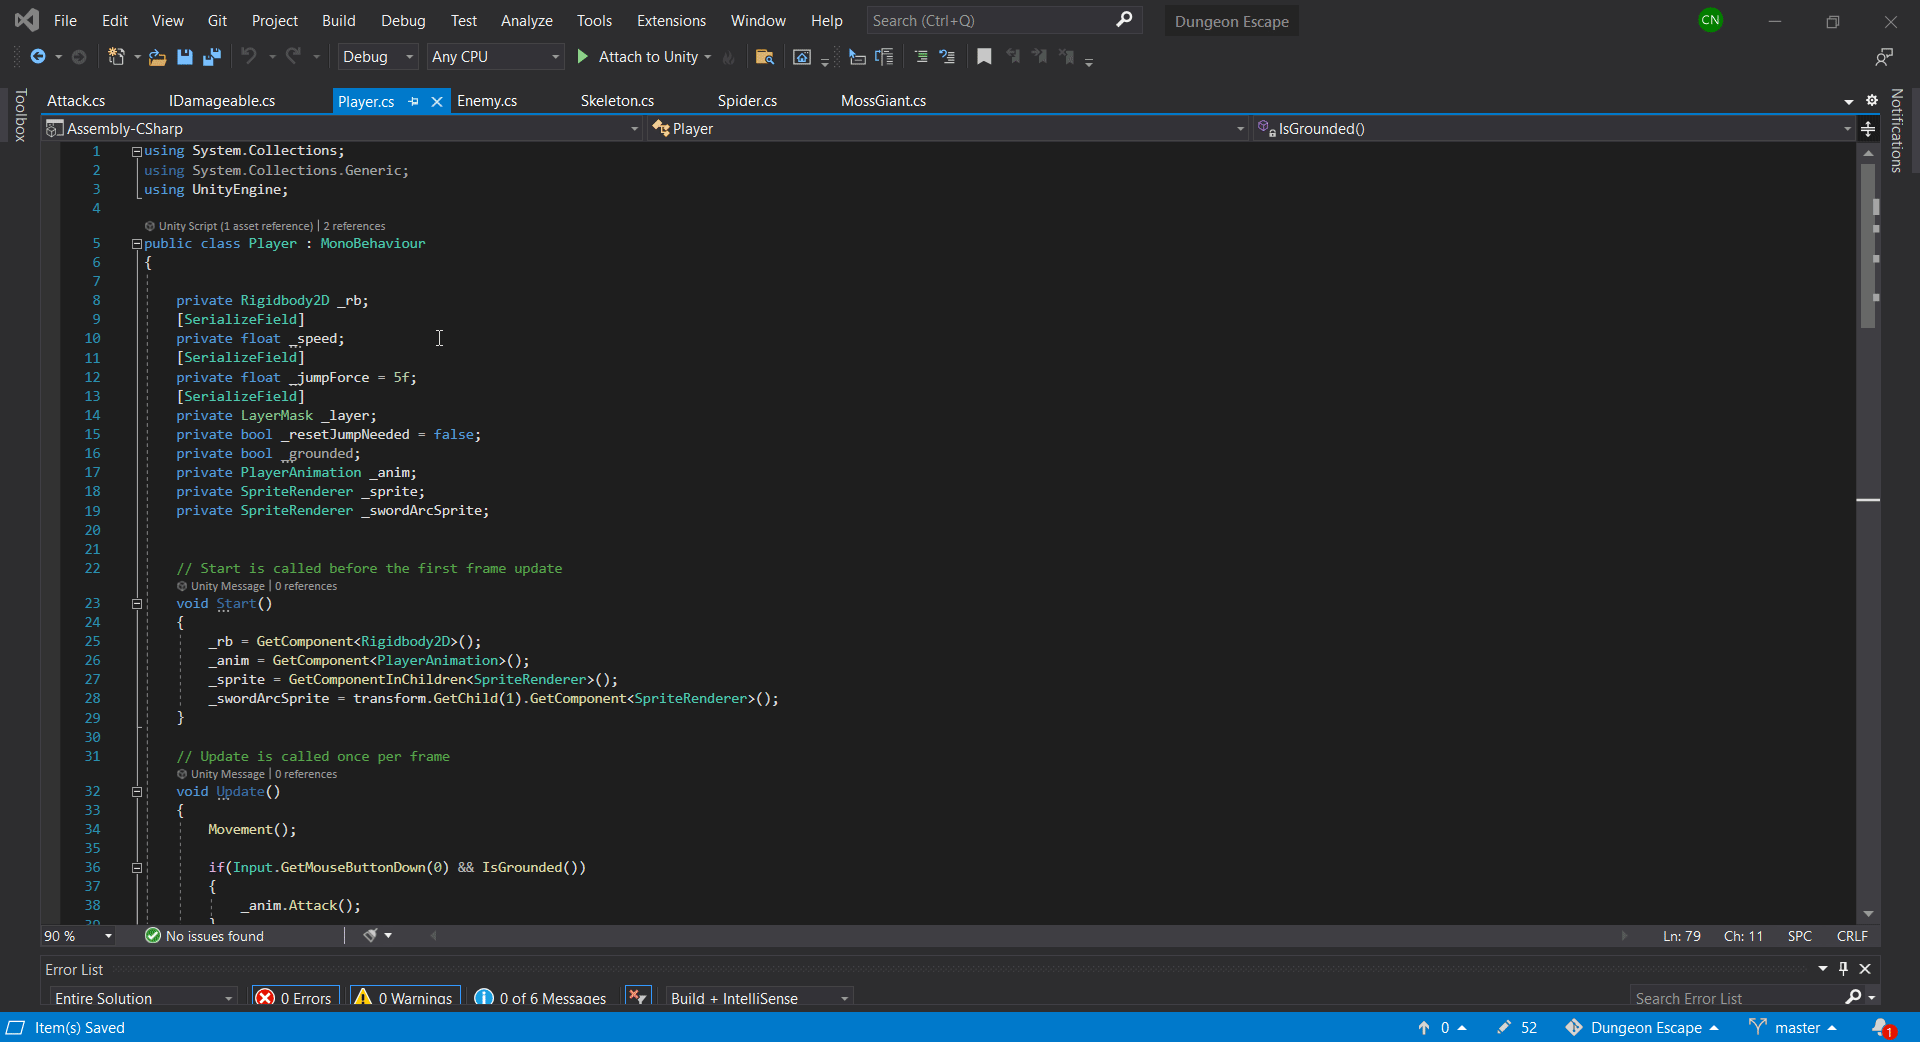
Task: Open the Player class navigation dropdown
Action: [948, 128]
